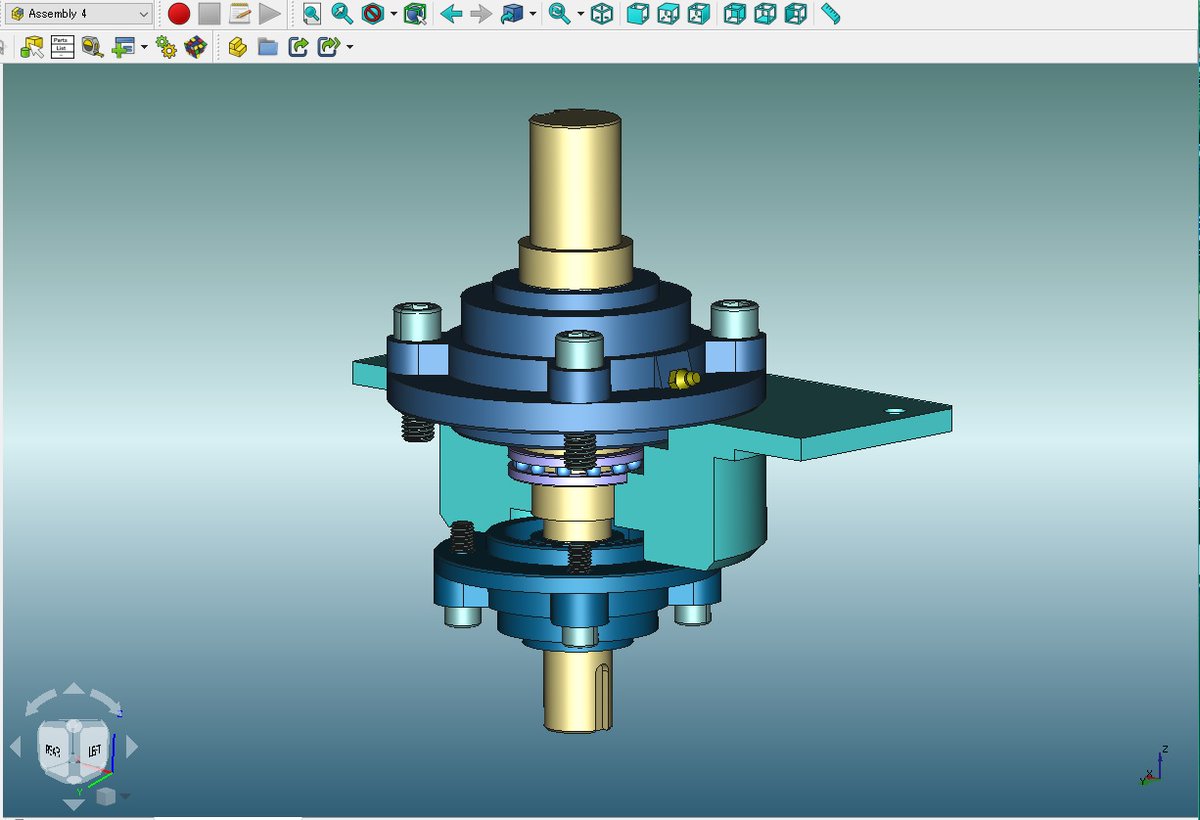Select the yellow grease fitting on flange
The image size is (1200, 820).
pos(682,378)
